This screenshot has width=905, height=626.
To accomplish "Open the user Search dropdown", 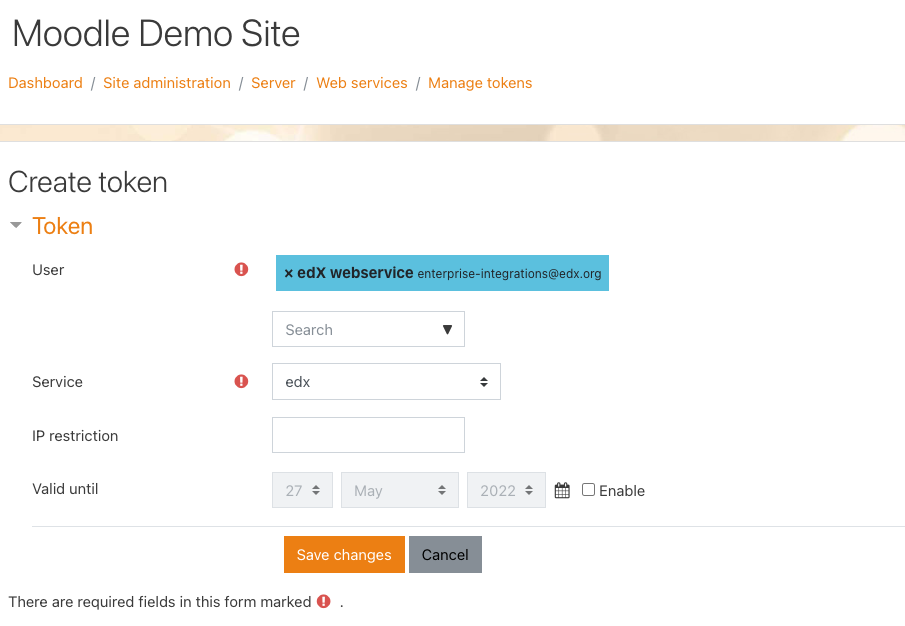I will click(x=368, y=329).
